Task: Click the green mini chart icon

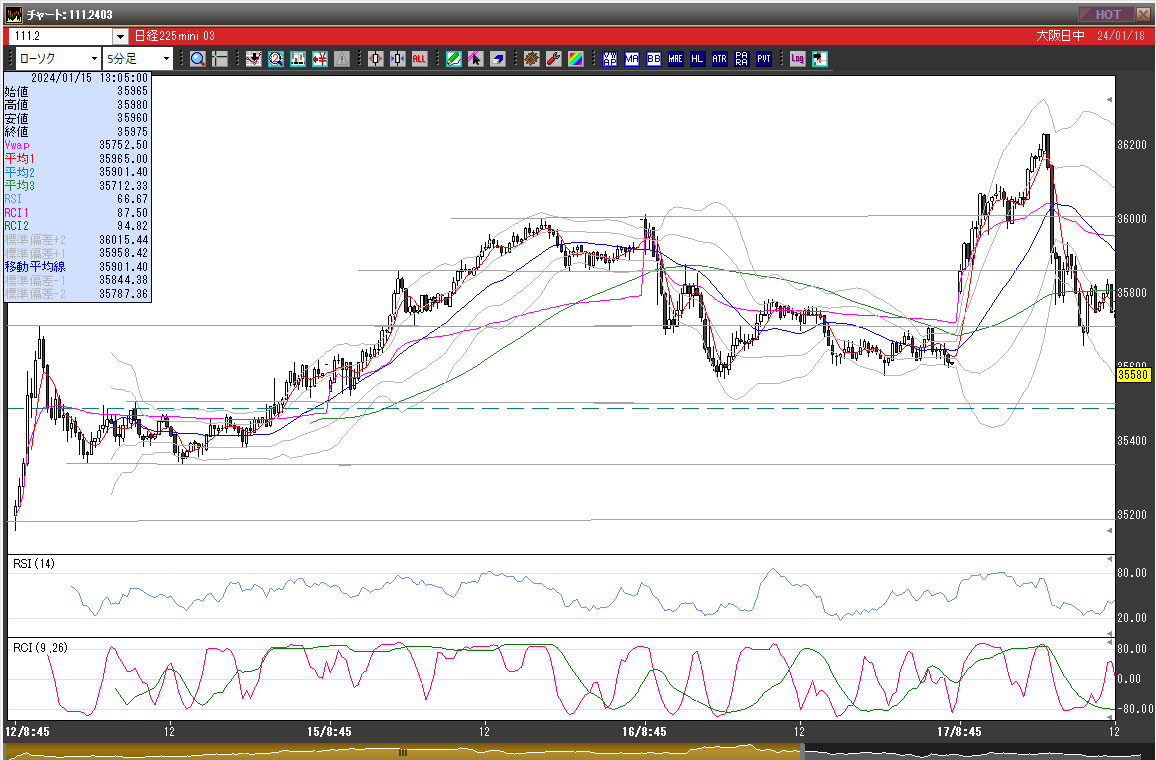Action: (298, 59)
